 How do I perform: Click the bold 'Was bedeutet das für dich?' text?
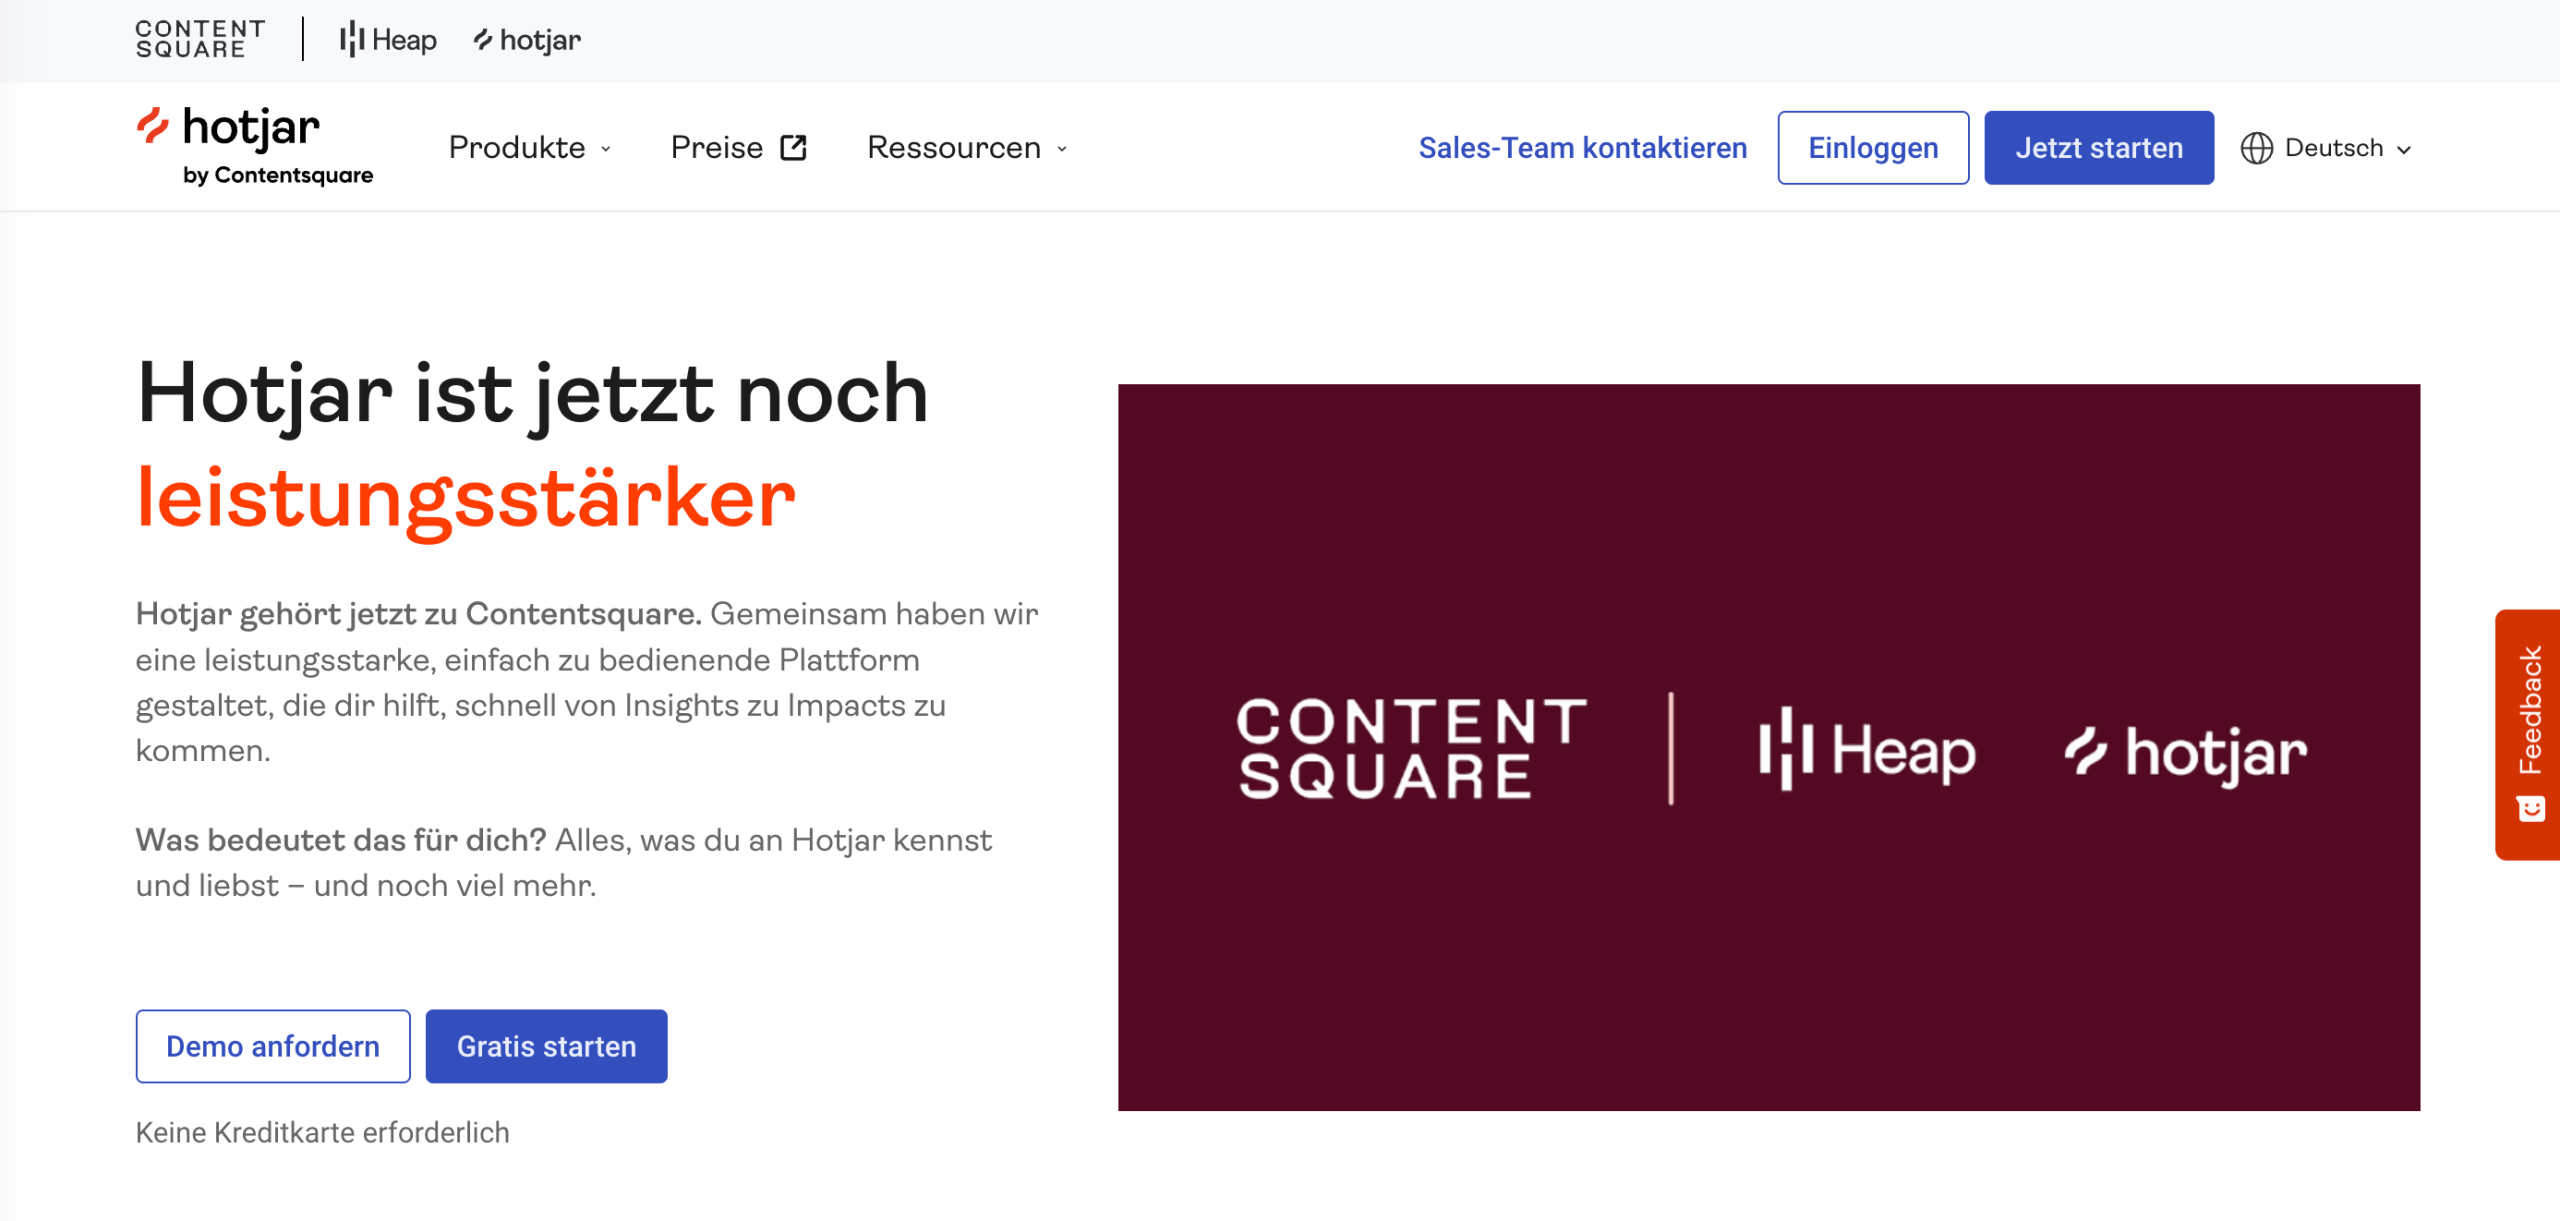click(341, 840)
